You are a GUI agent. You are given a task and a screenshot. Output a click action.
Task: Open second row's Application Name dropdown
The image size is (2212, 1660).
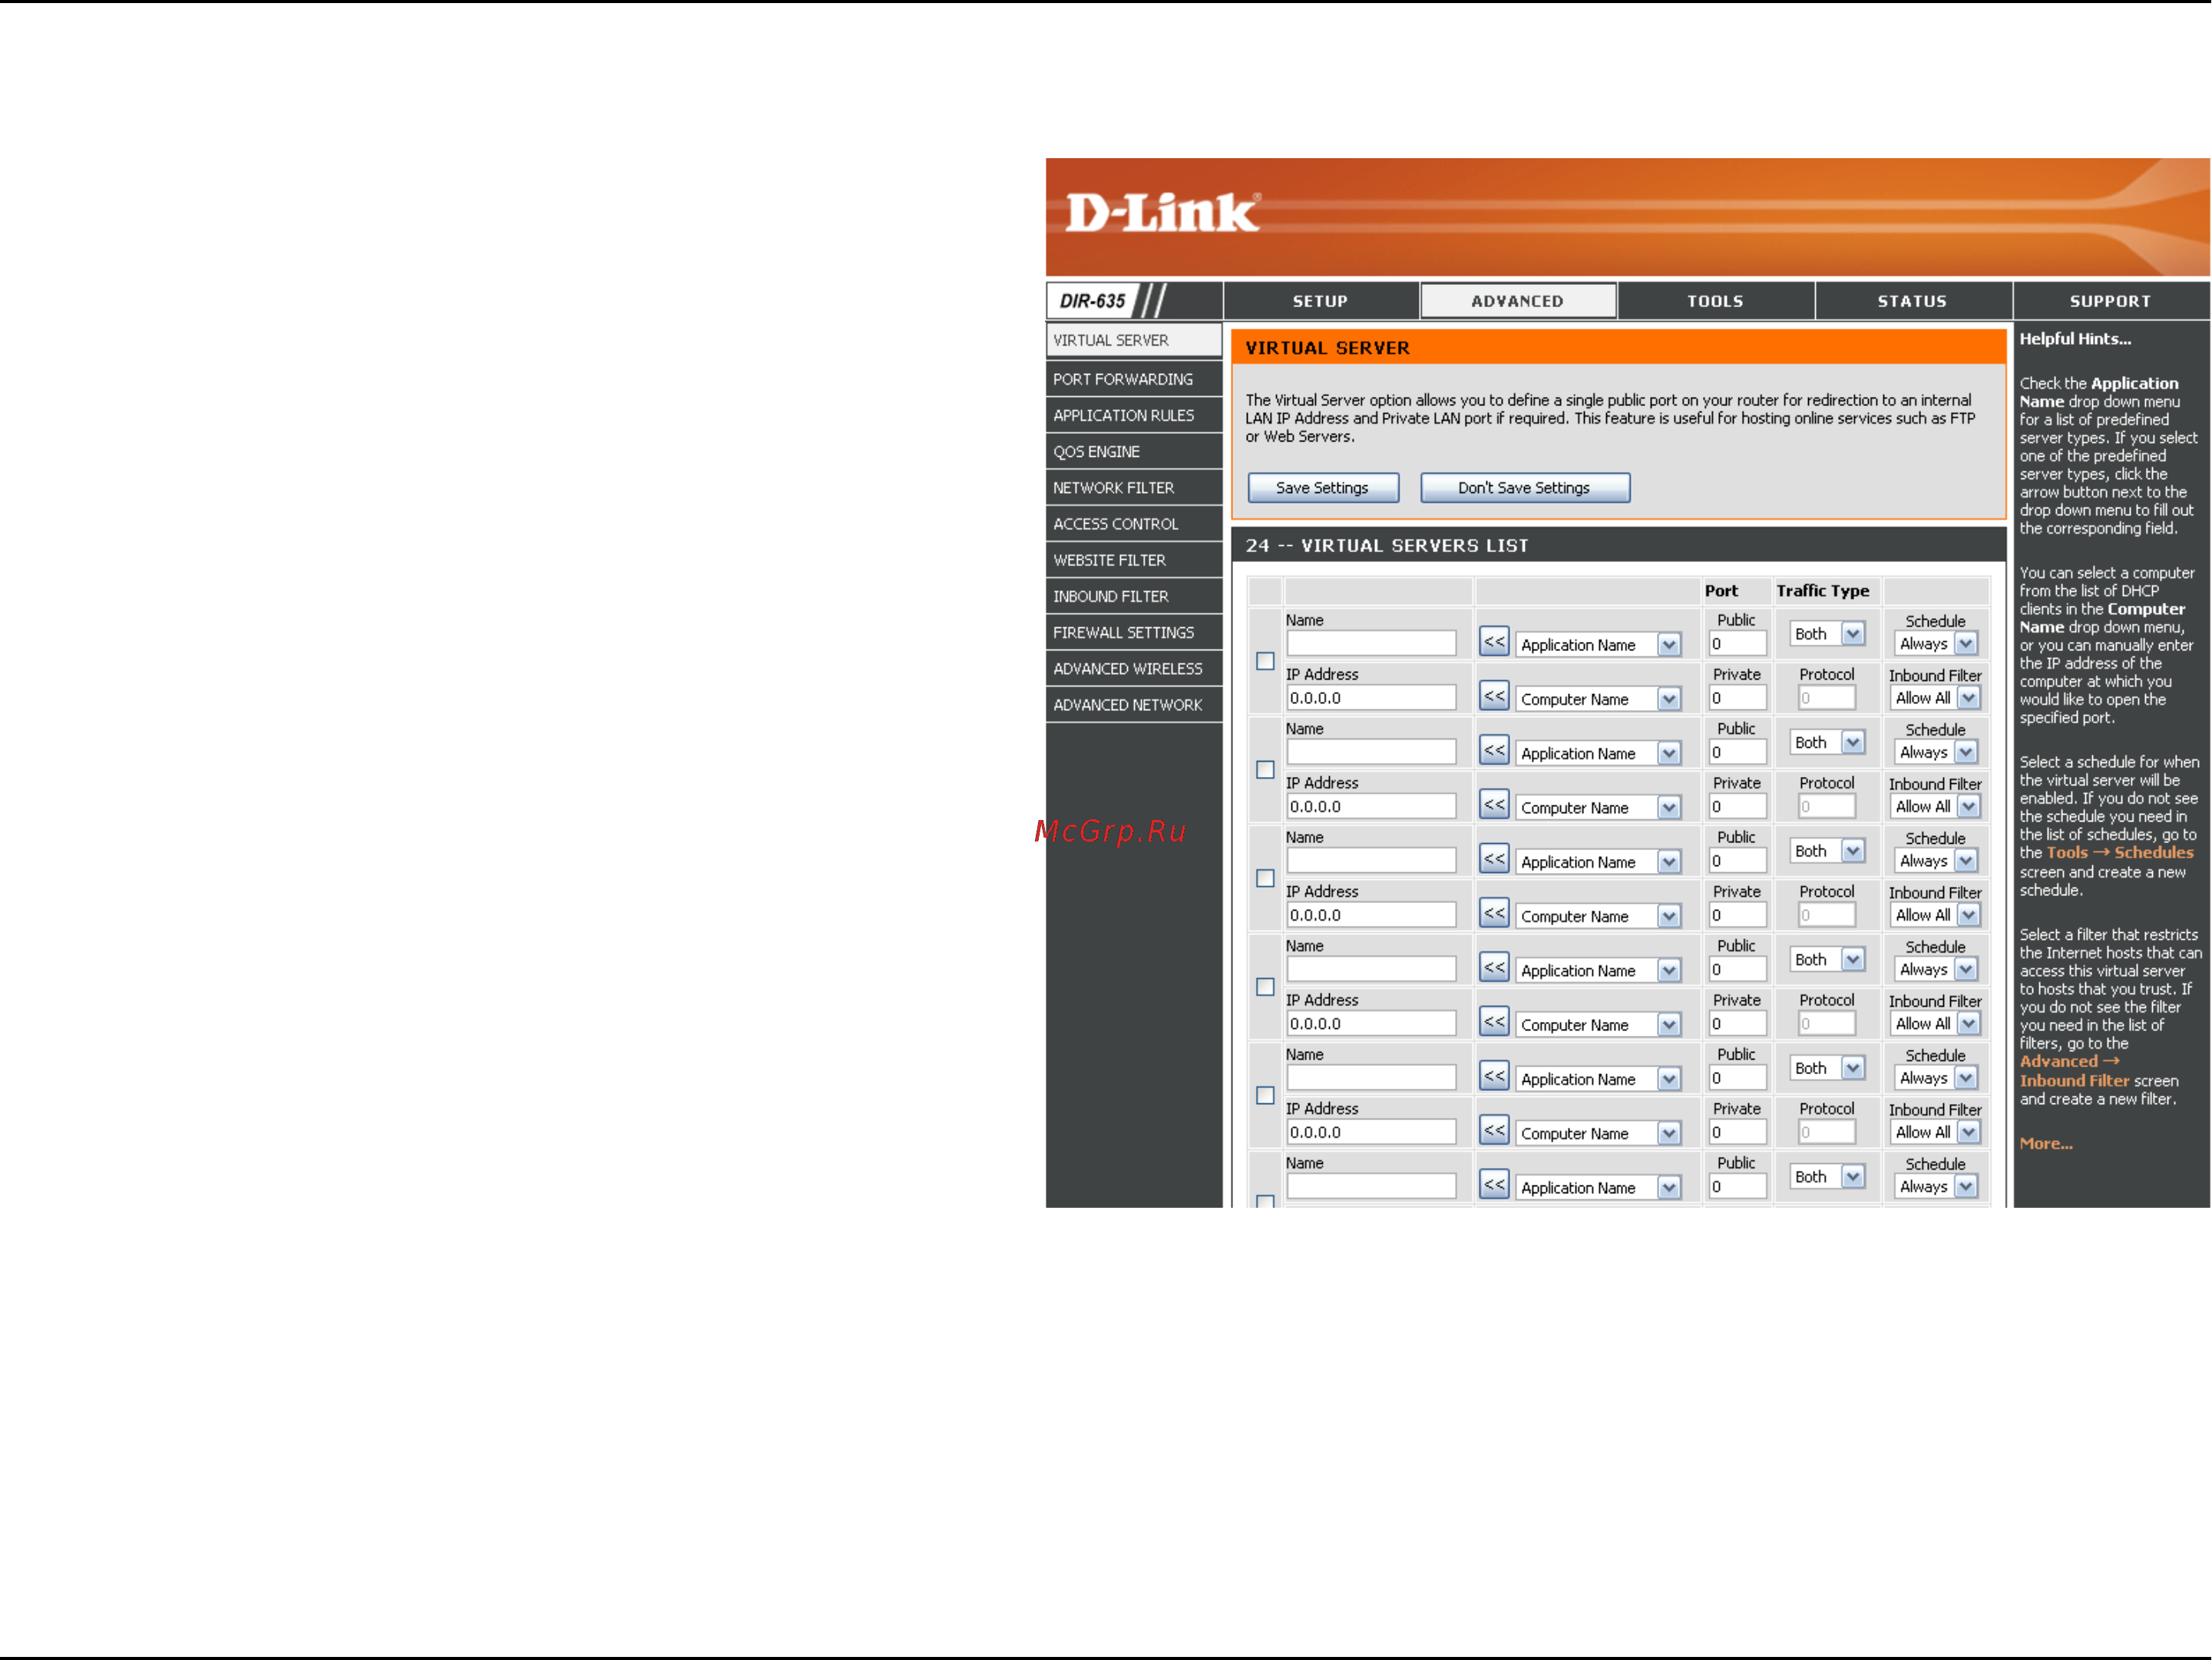(x=1598, y=754)
